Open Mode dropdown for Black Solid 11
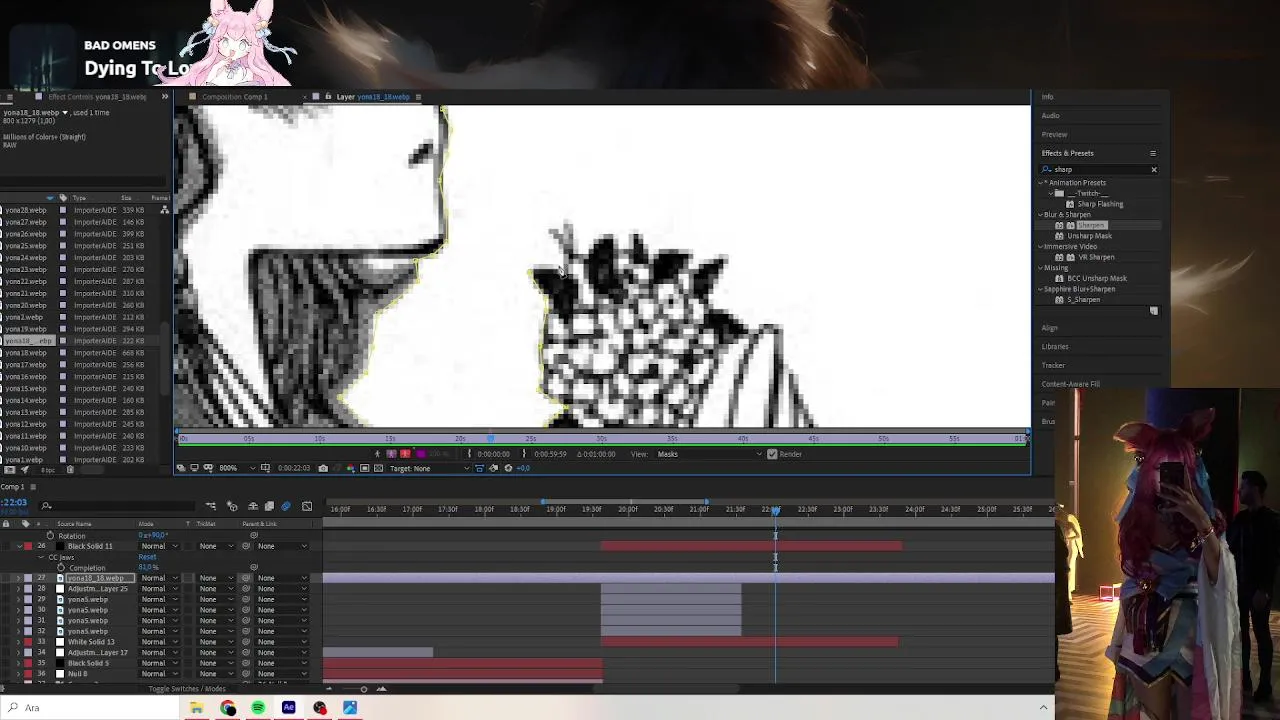1280x720 pixels. 159,547
